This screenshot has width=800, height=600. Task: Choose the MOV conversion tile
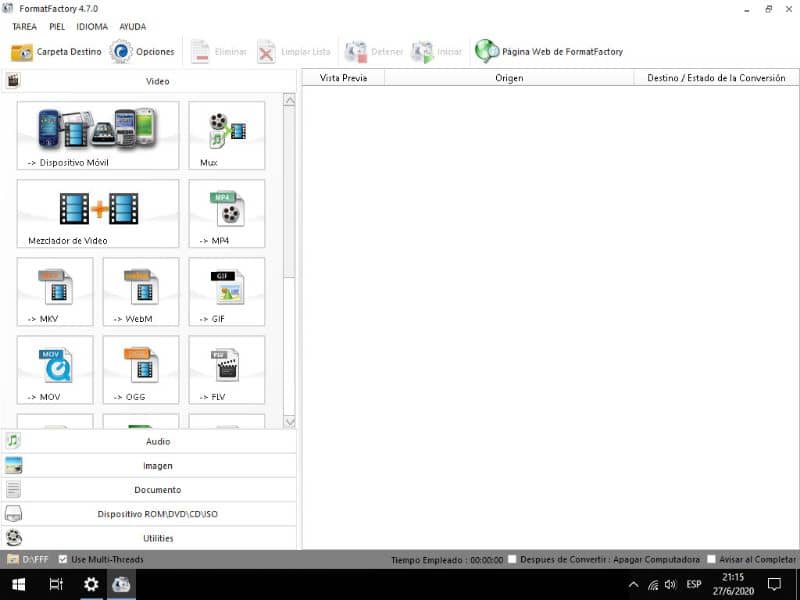click(55, 369)
